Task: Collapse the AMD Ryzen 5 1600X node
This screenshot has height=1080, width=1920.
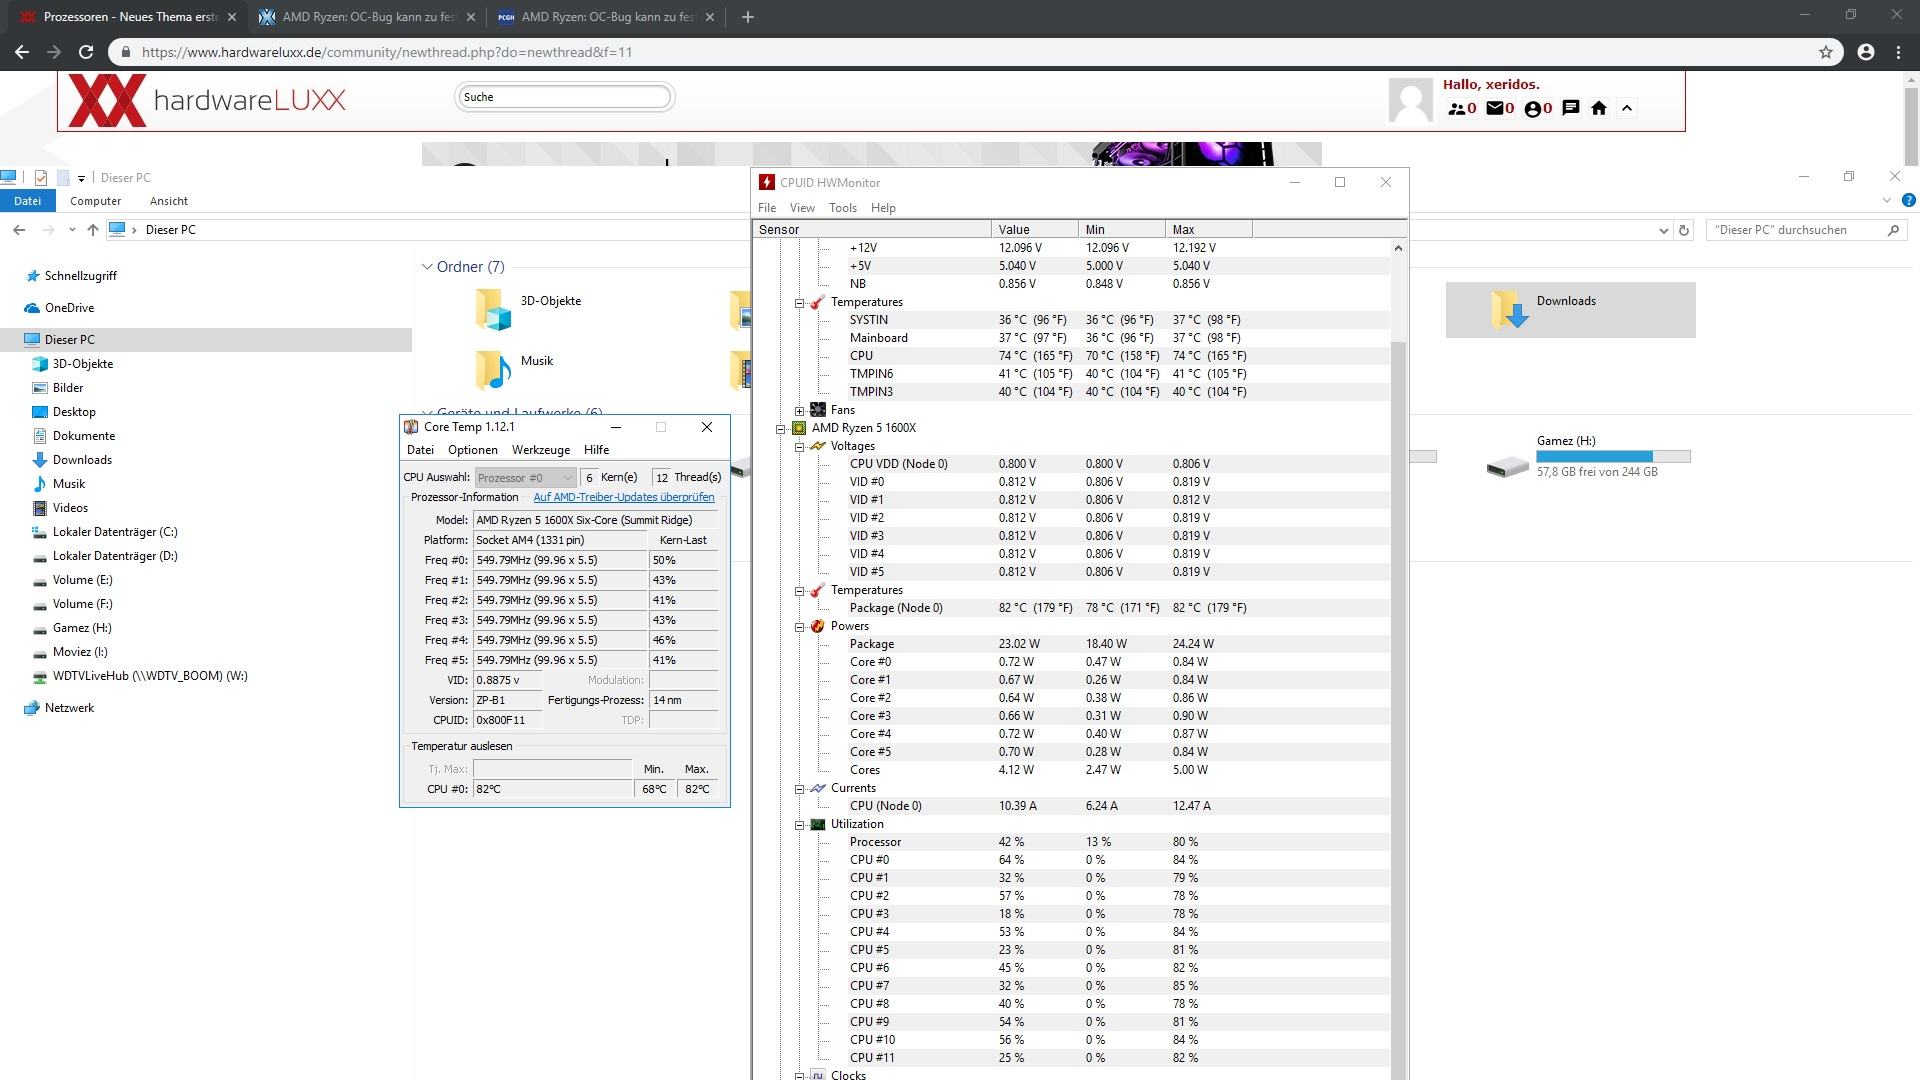Action: pos(782,428)
